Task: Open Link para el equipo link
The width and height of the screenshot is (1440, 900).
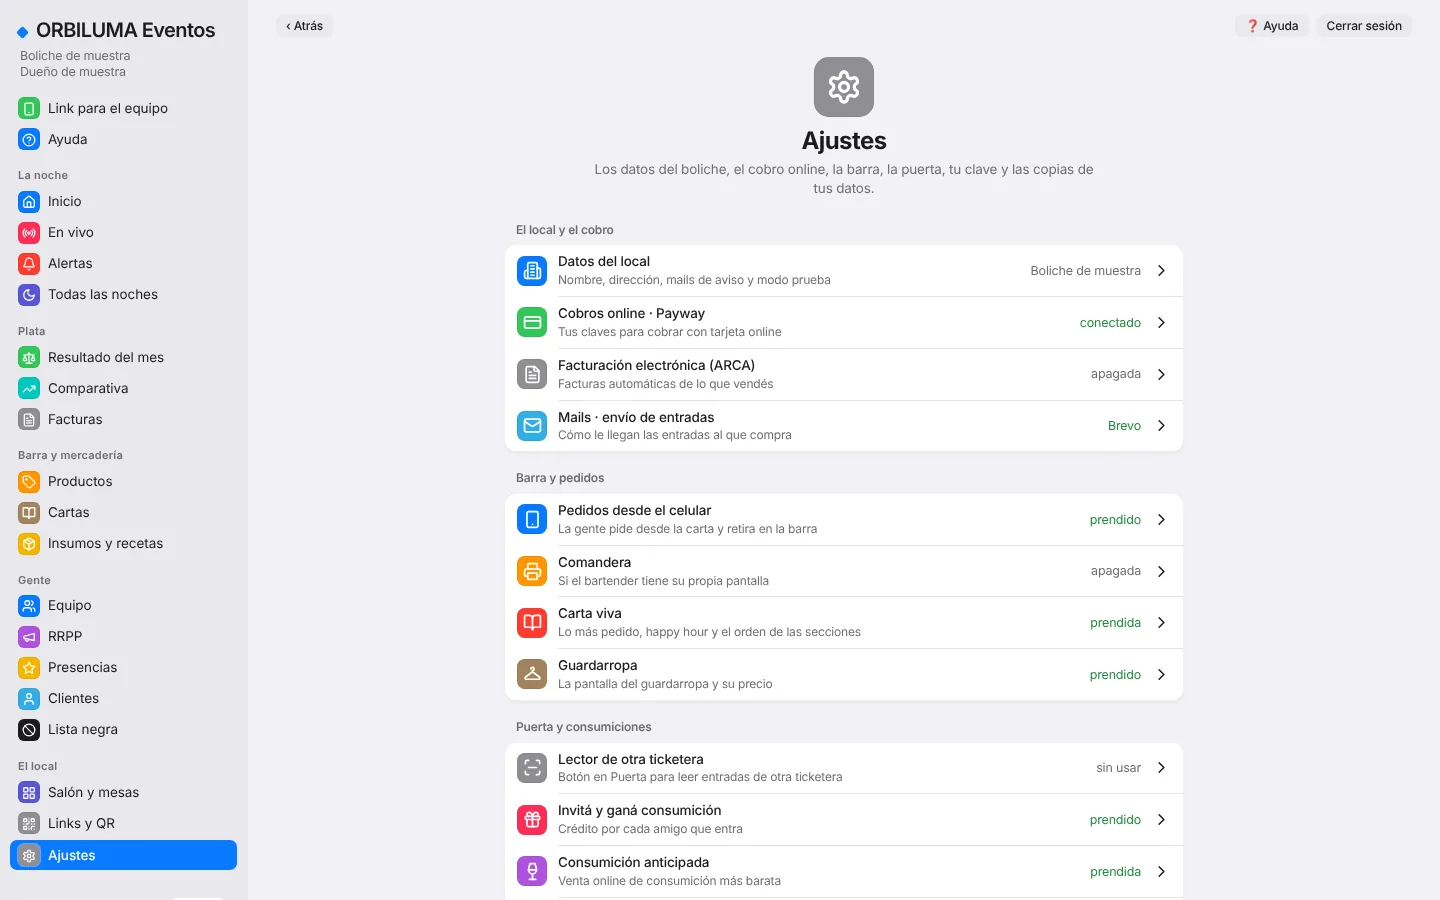Action: tap(123, 108)
